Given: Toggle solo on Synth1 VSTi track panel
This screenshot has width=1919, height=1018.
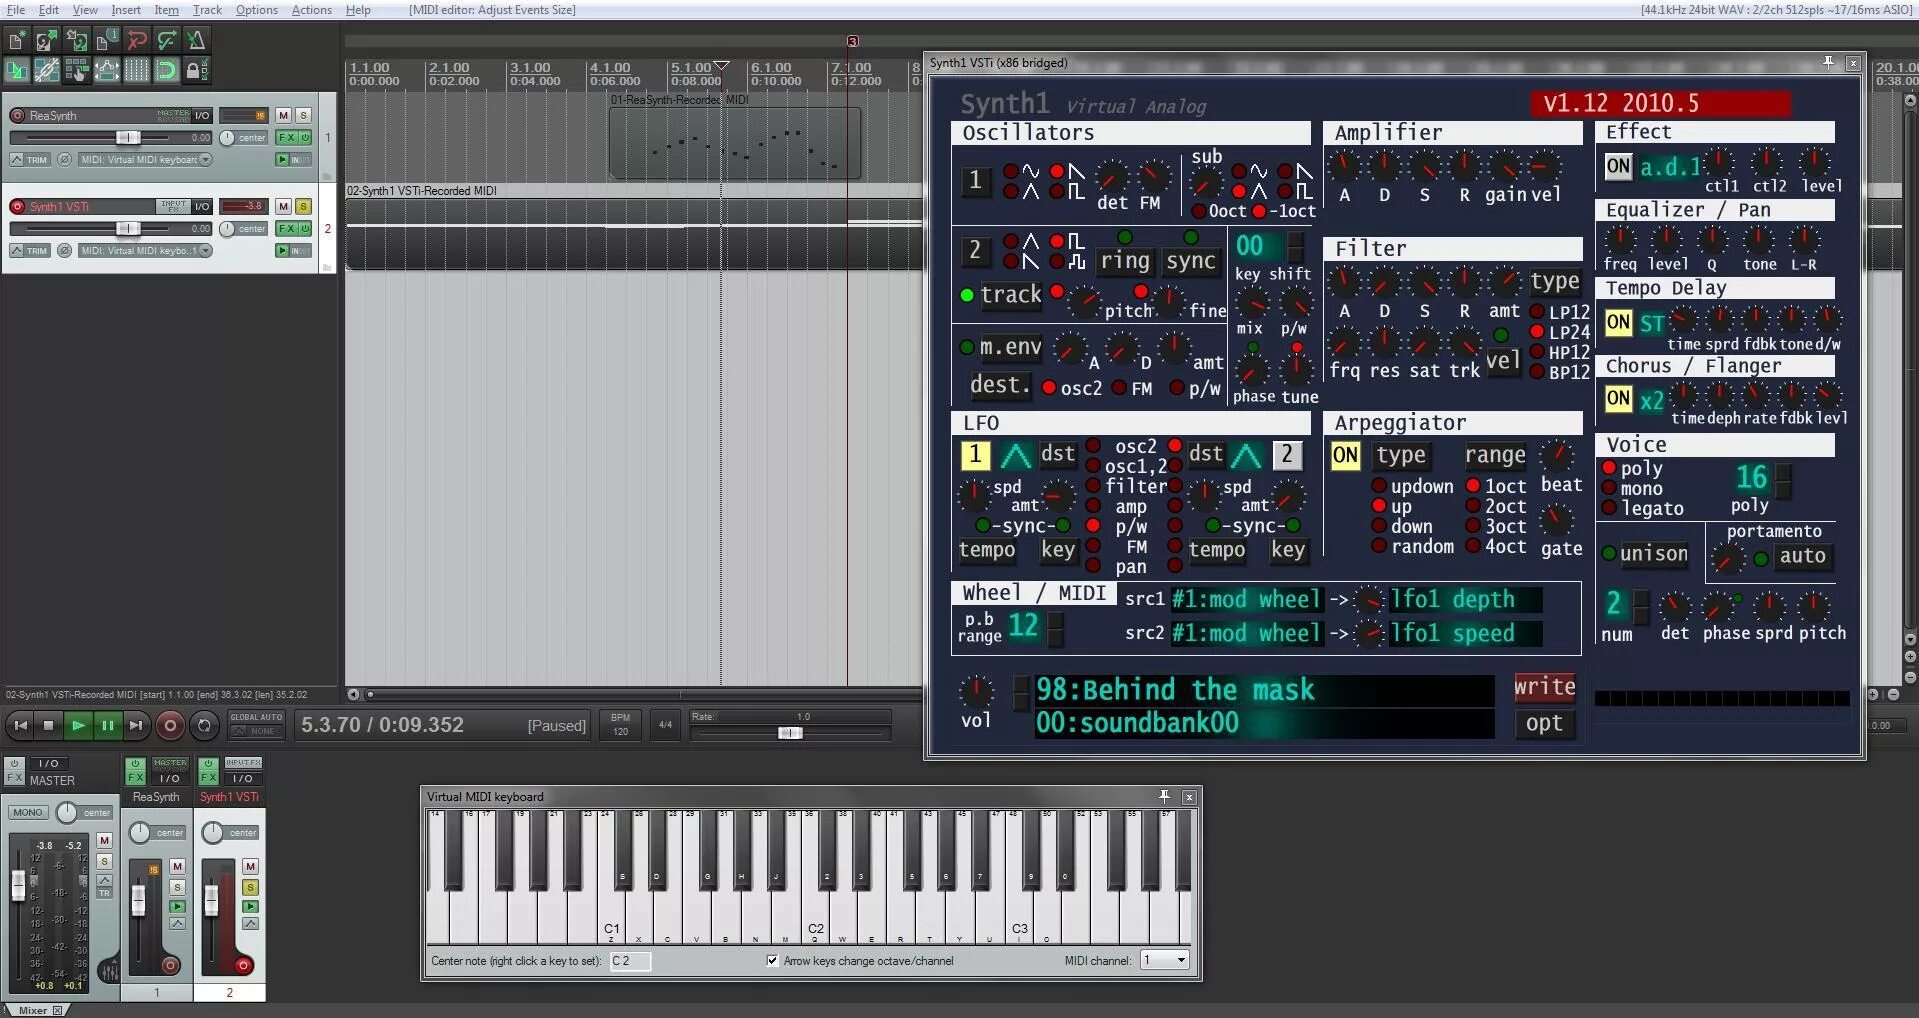Looking at the screenshot, I should 303,207.
